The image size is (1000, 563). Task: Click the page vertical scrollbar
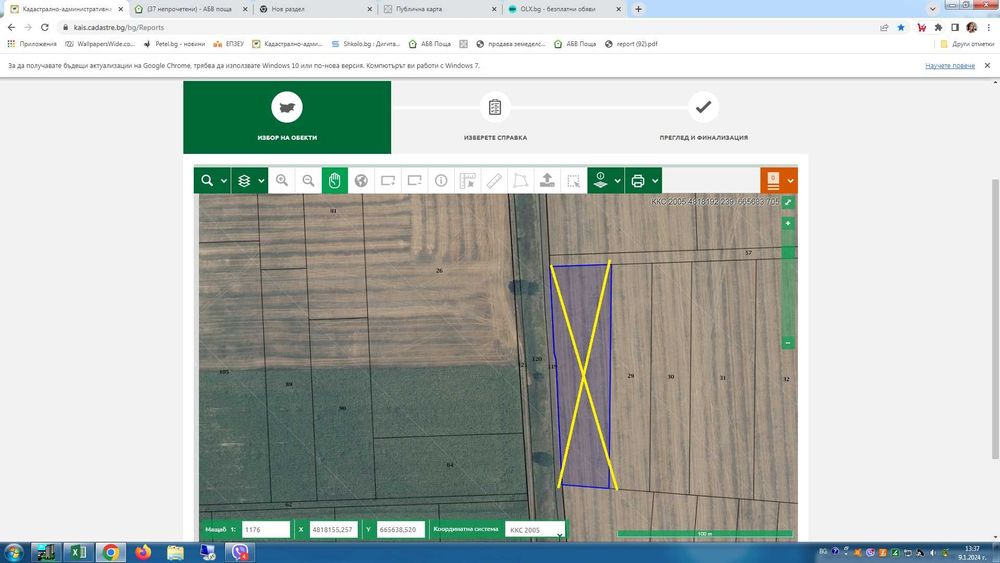pyautogui.click(x=995, y=319)
